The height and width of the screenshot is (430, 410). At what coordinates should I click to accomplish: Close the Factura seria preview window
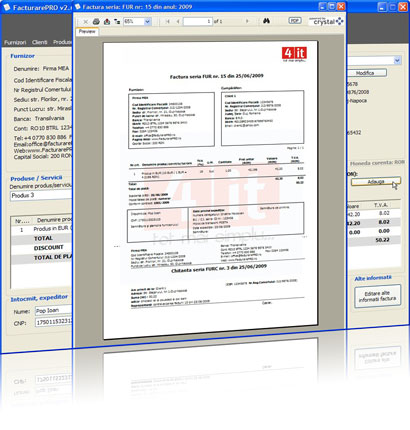coord(341,6)
